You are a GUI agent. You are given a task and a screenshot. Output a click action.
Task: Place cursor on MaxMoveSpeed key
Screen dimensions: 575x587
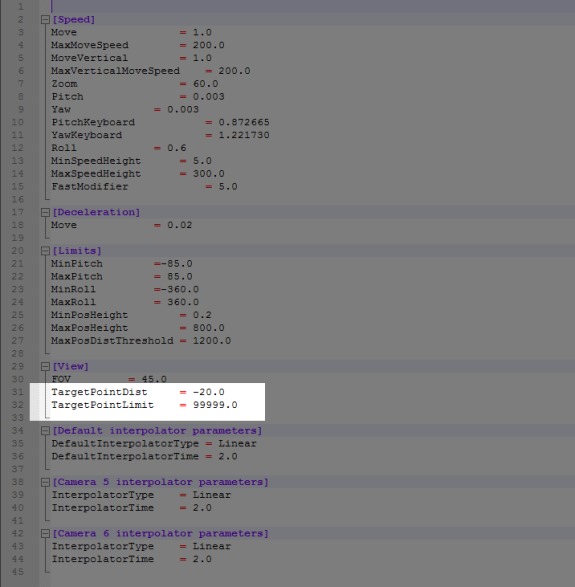coord(90,45)
